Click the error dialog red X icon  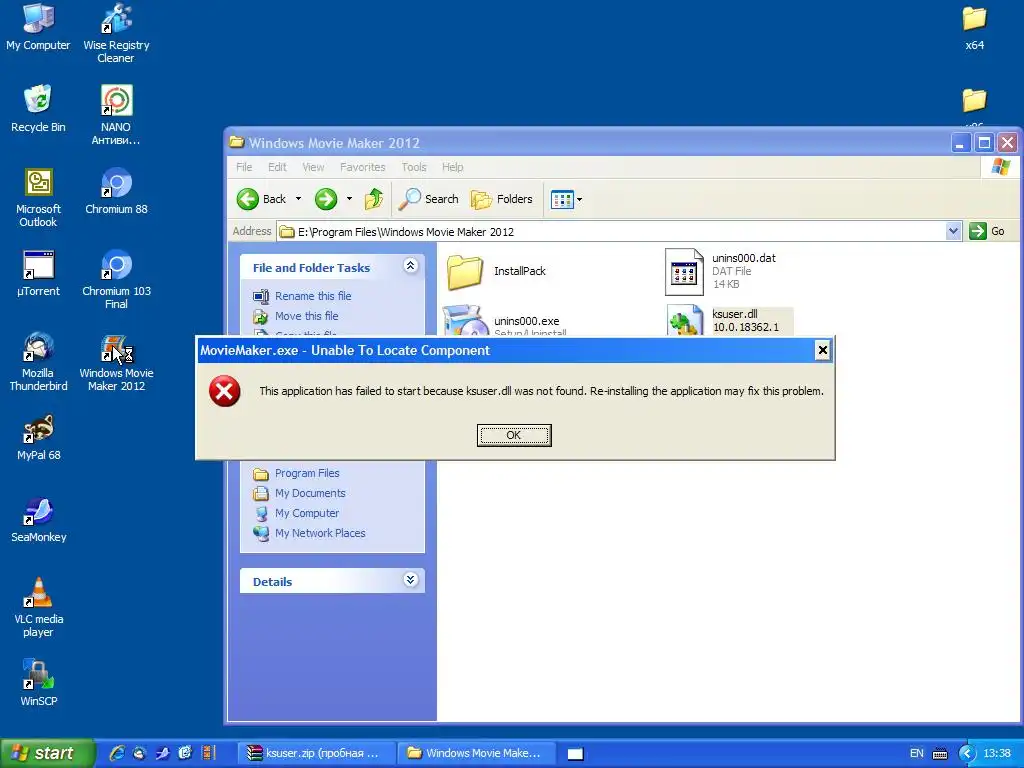point(225,391)
